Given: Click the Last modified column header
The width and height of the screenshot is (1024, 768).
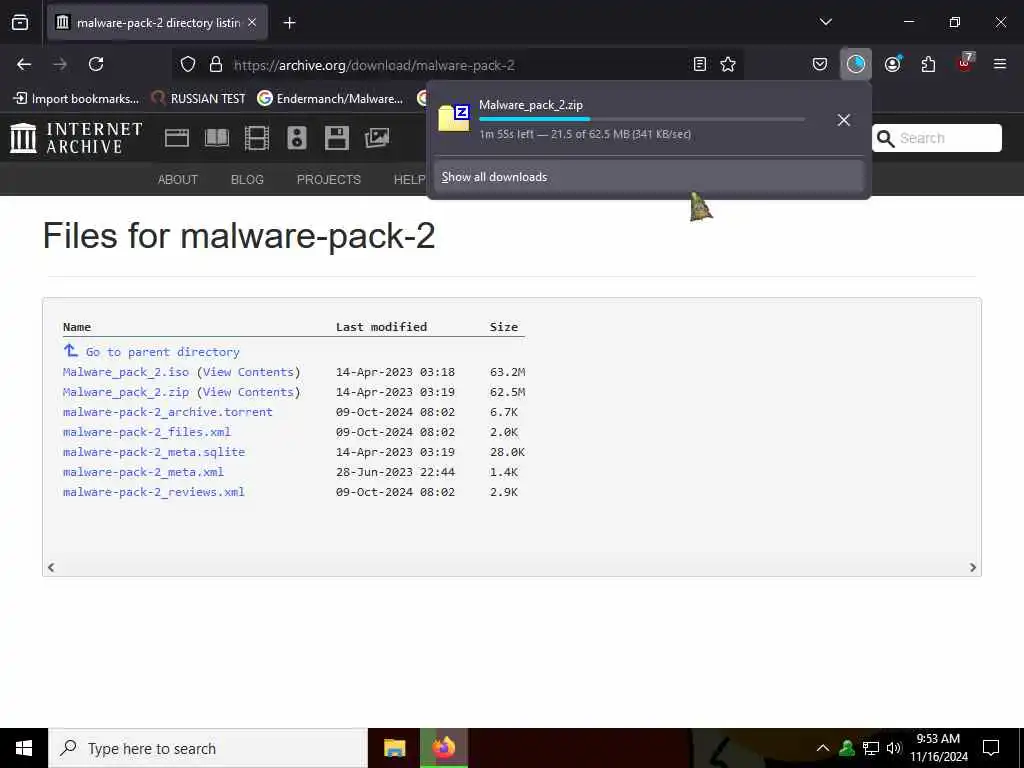Looking at the screenshot, I should [381, 327].
